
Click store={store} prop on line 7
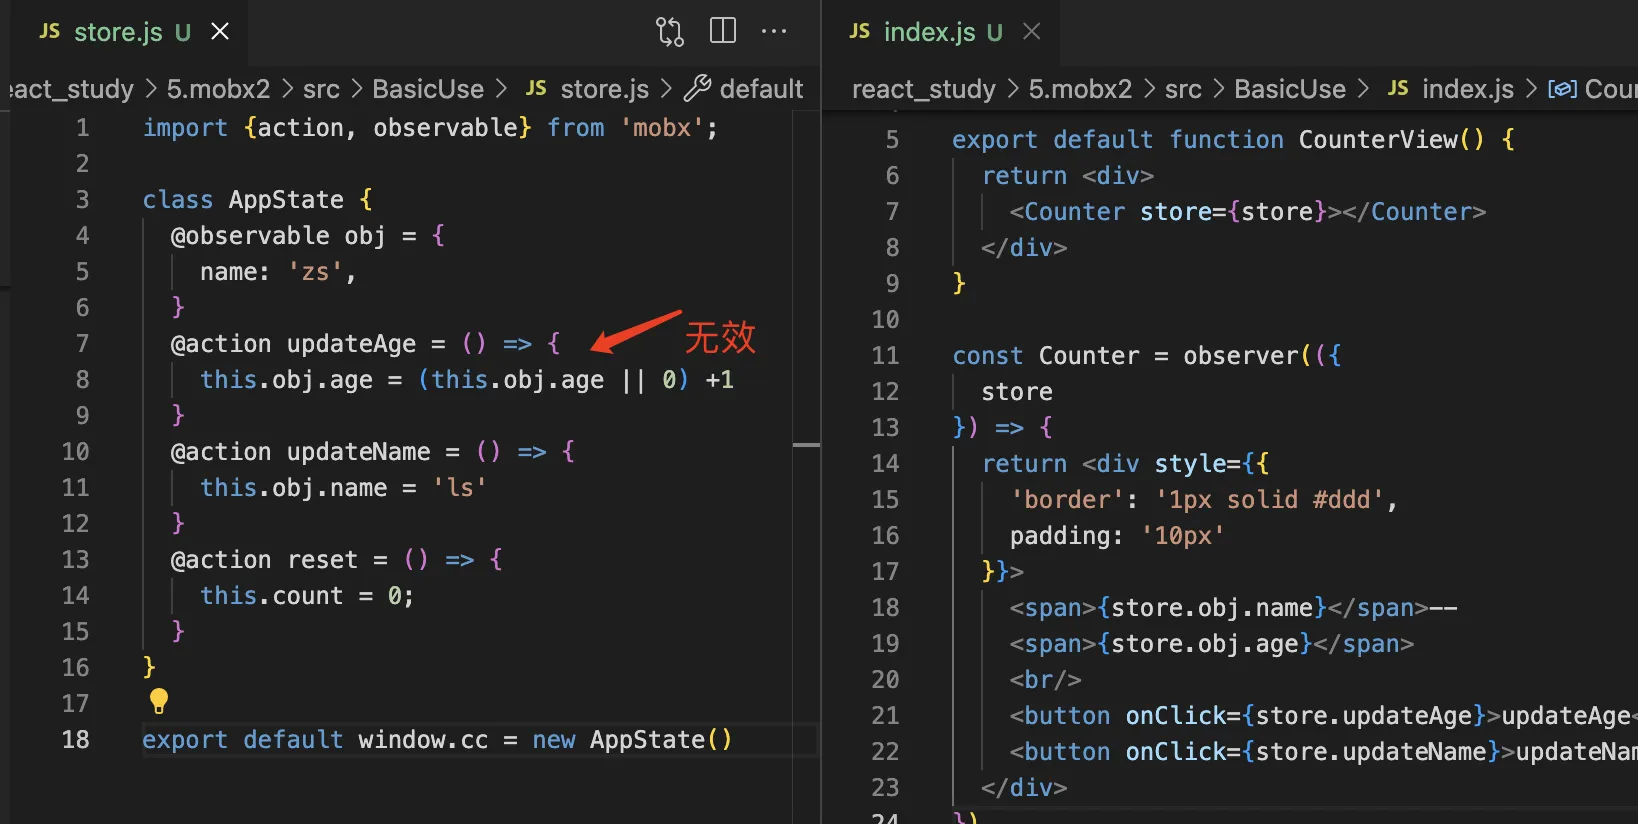pyautogui.click(x=1233, y=211)
